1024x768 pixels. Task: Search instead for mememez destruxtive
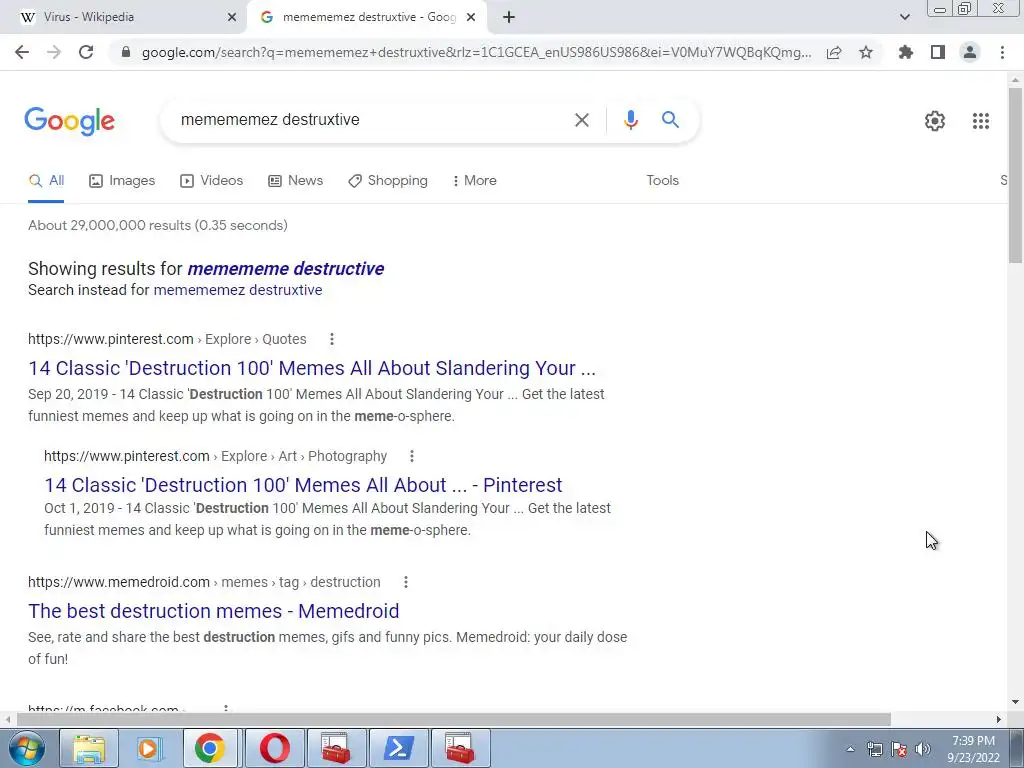[238, 290]
